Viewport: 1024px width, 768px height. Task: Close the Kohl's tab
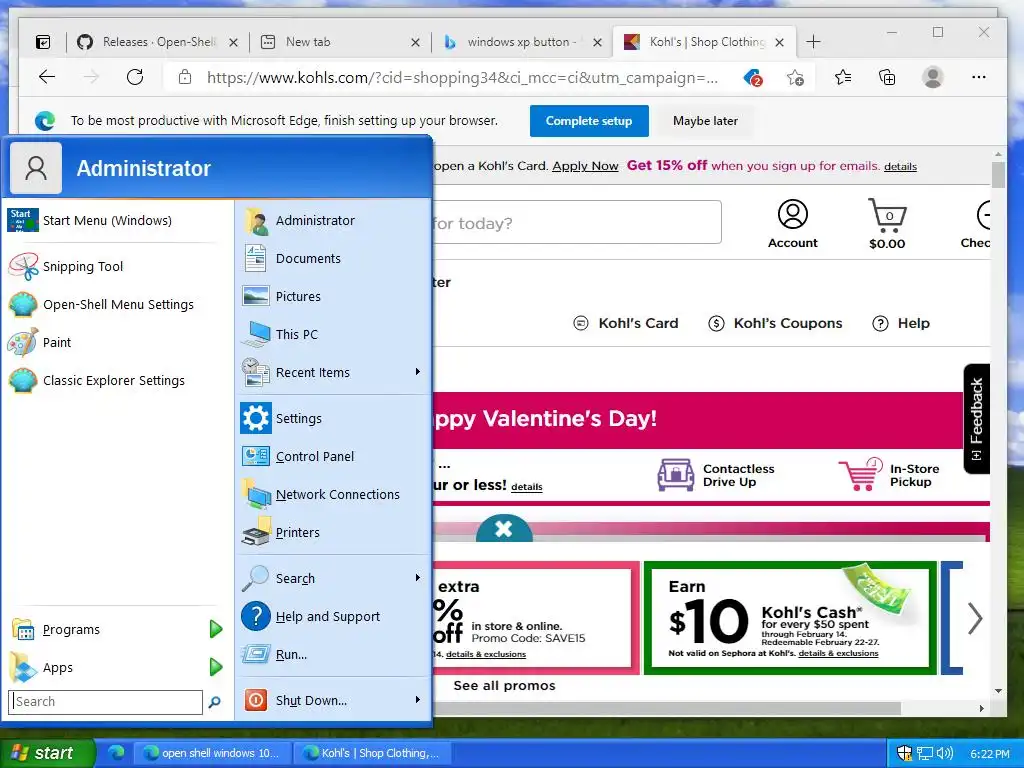[x=779, y=42]
